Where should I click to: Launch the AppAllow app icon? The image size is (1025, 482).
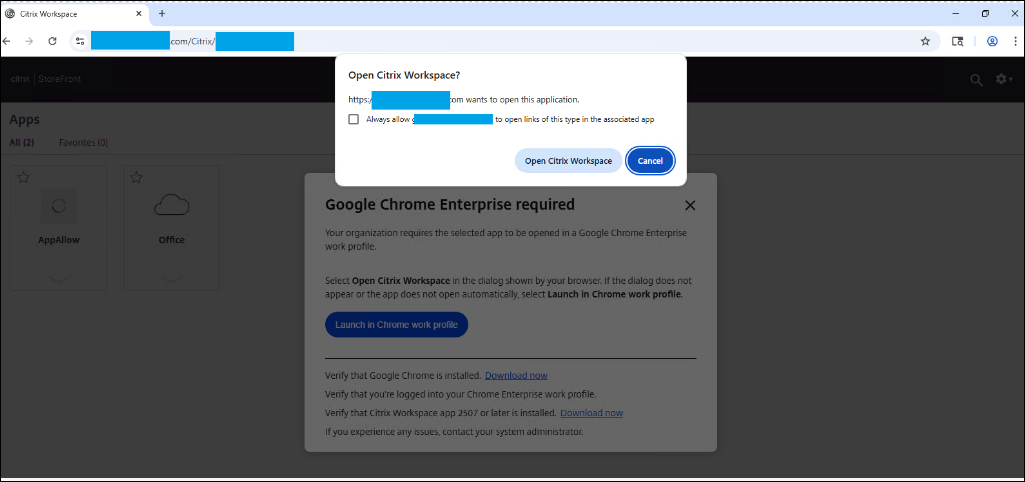point(59,206)
